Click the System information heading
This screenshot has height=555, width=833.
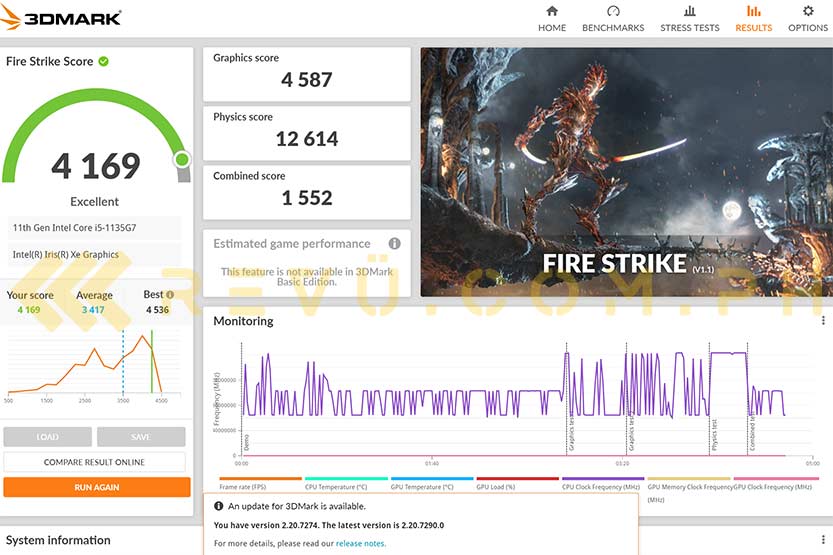pos(58,540)
